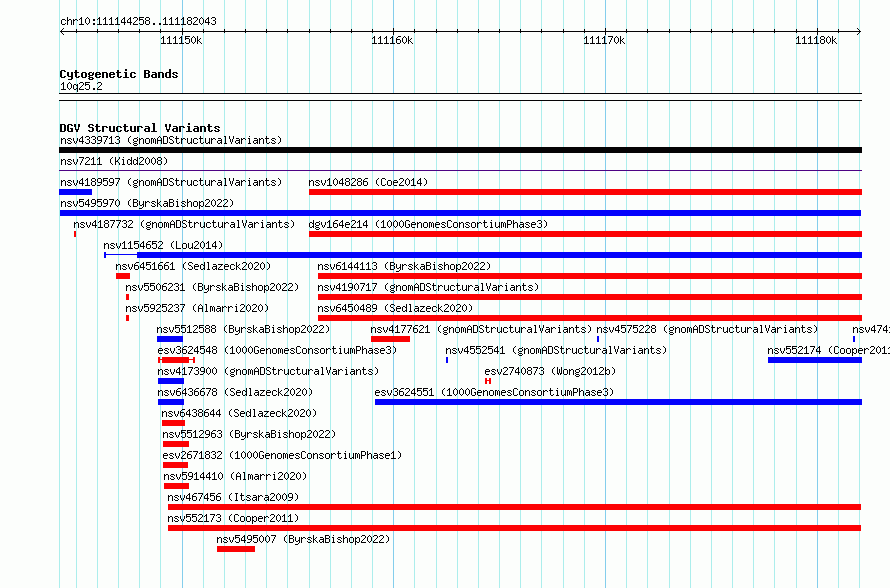Select the red nsv4177621 bar
The width and height of the screenshot is (890, 588).
coord(391,339)
